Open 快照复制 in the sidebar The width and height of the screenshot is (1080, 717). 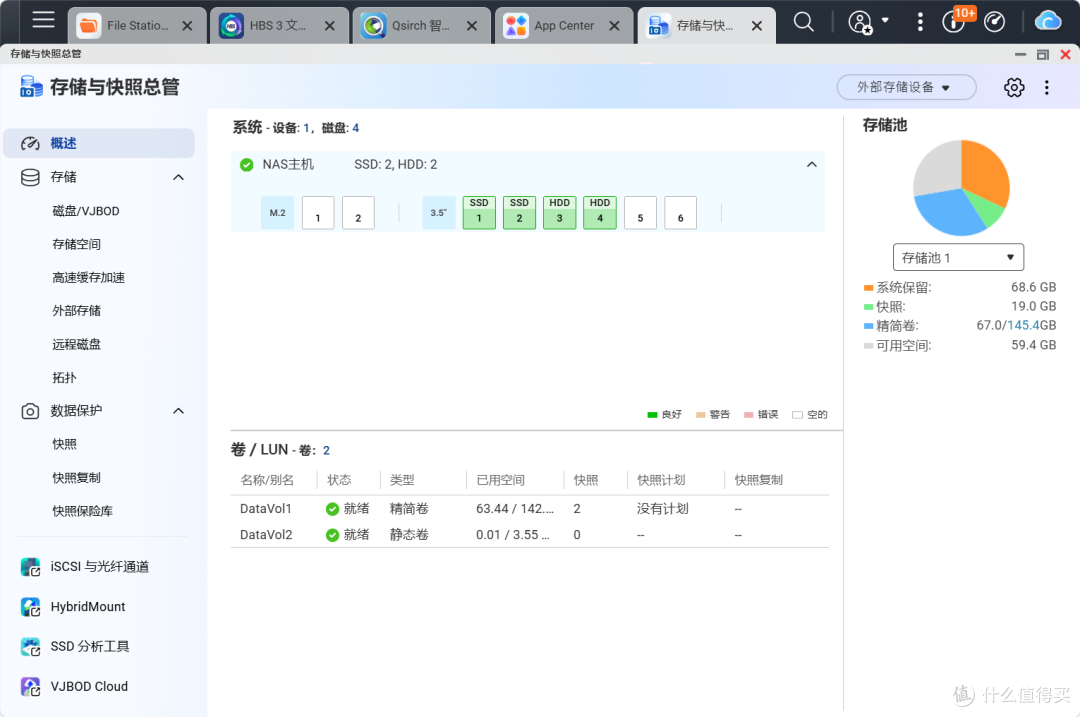coord(76,477)
